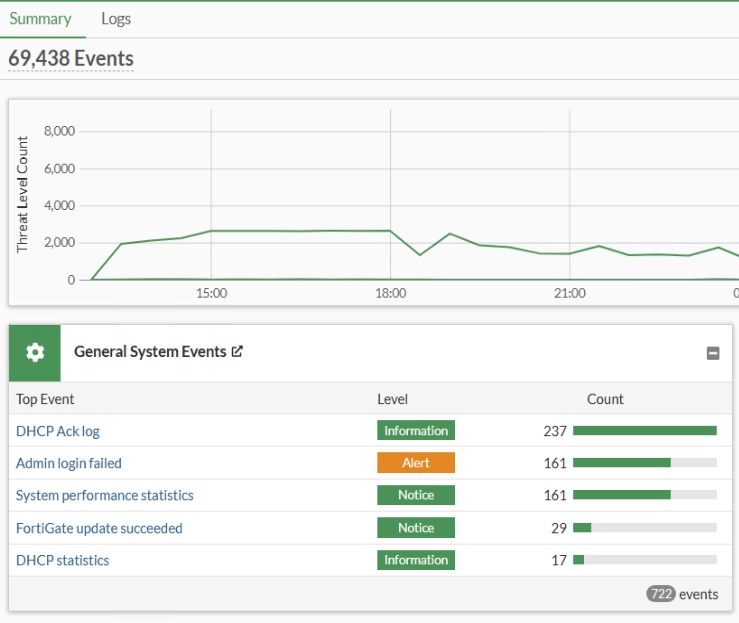Open General System Events external link icon
Image resolution: width=739 pixels, height=623 pixels.
[237, 352]
